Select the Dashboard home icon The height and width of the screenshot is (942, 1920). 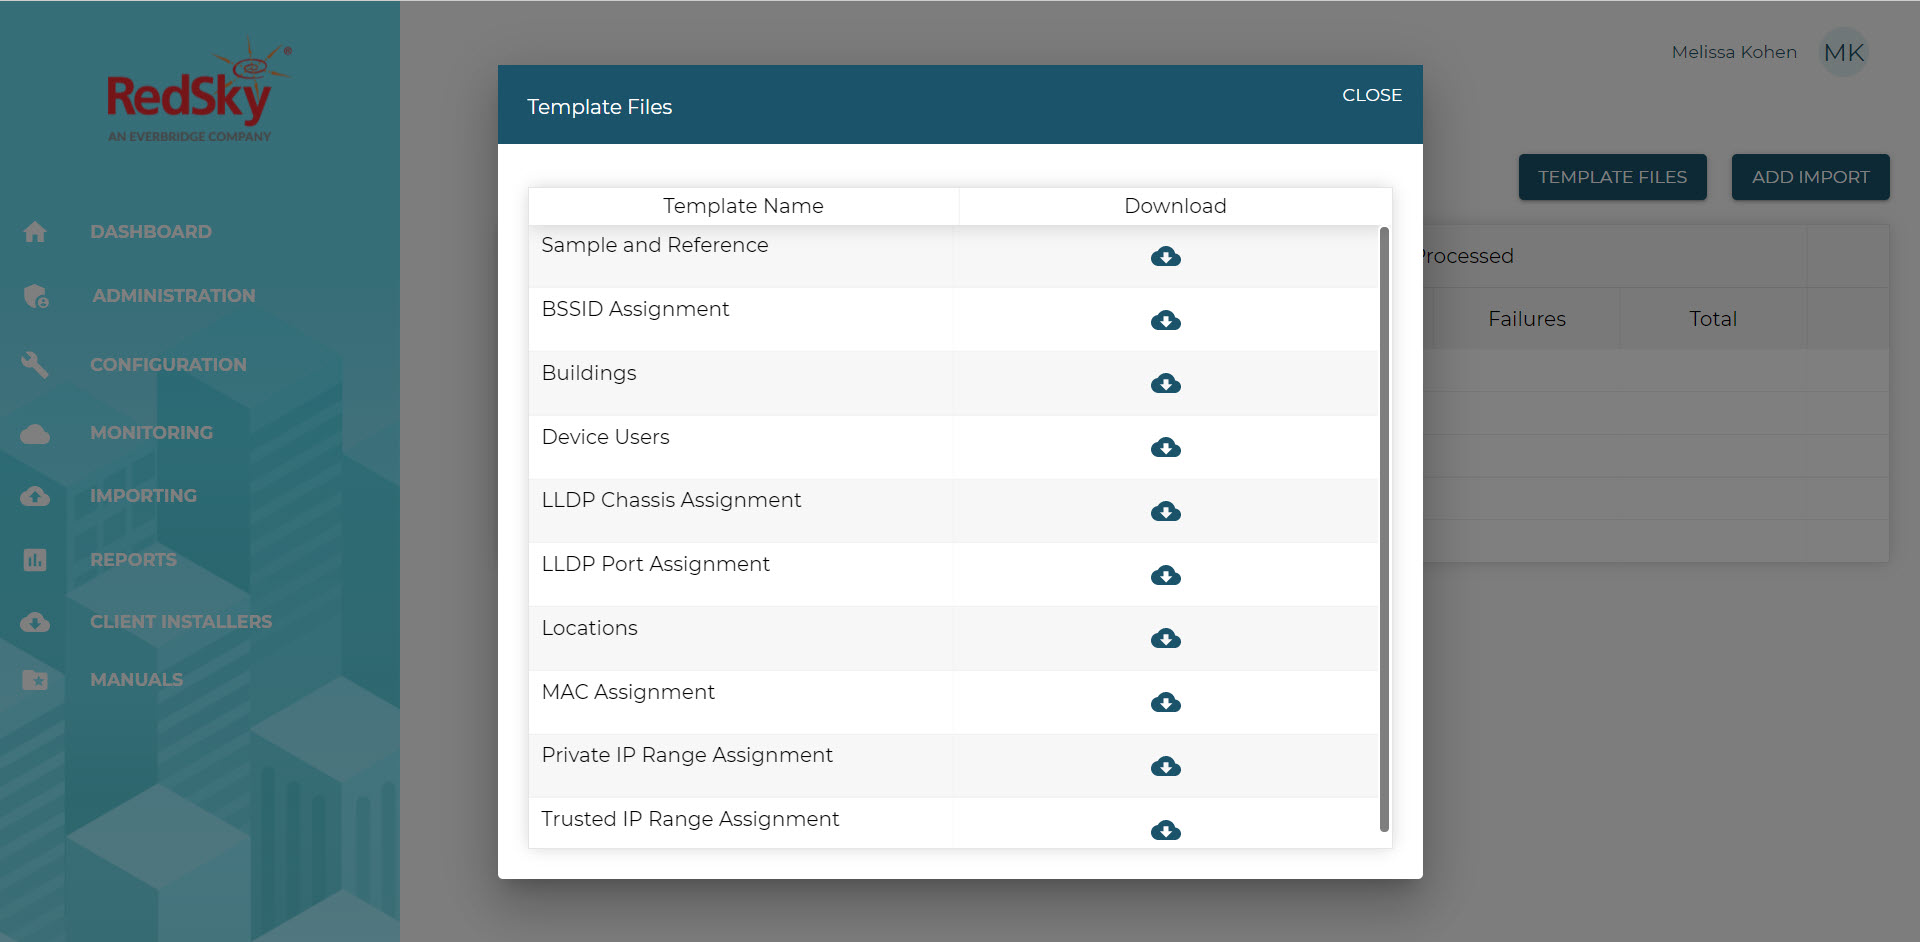35,231
